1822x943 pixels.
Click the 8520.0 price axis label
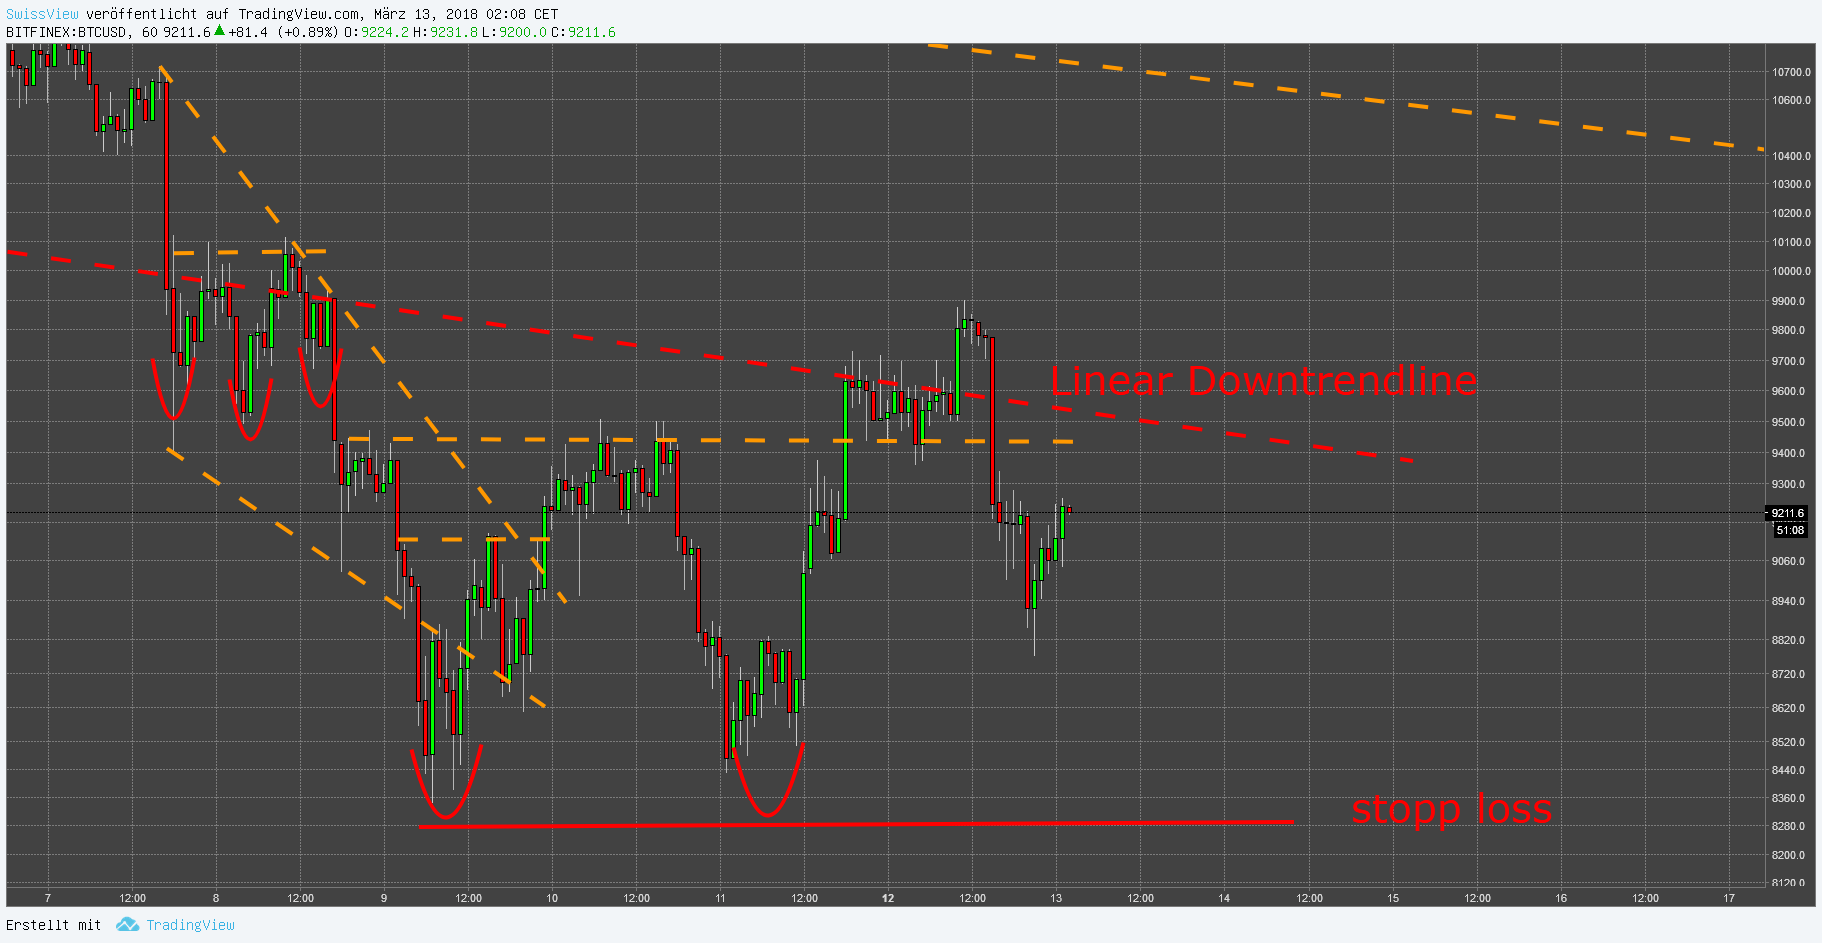[x=1788, y=742]
